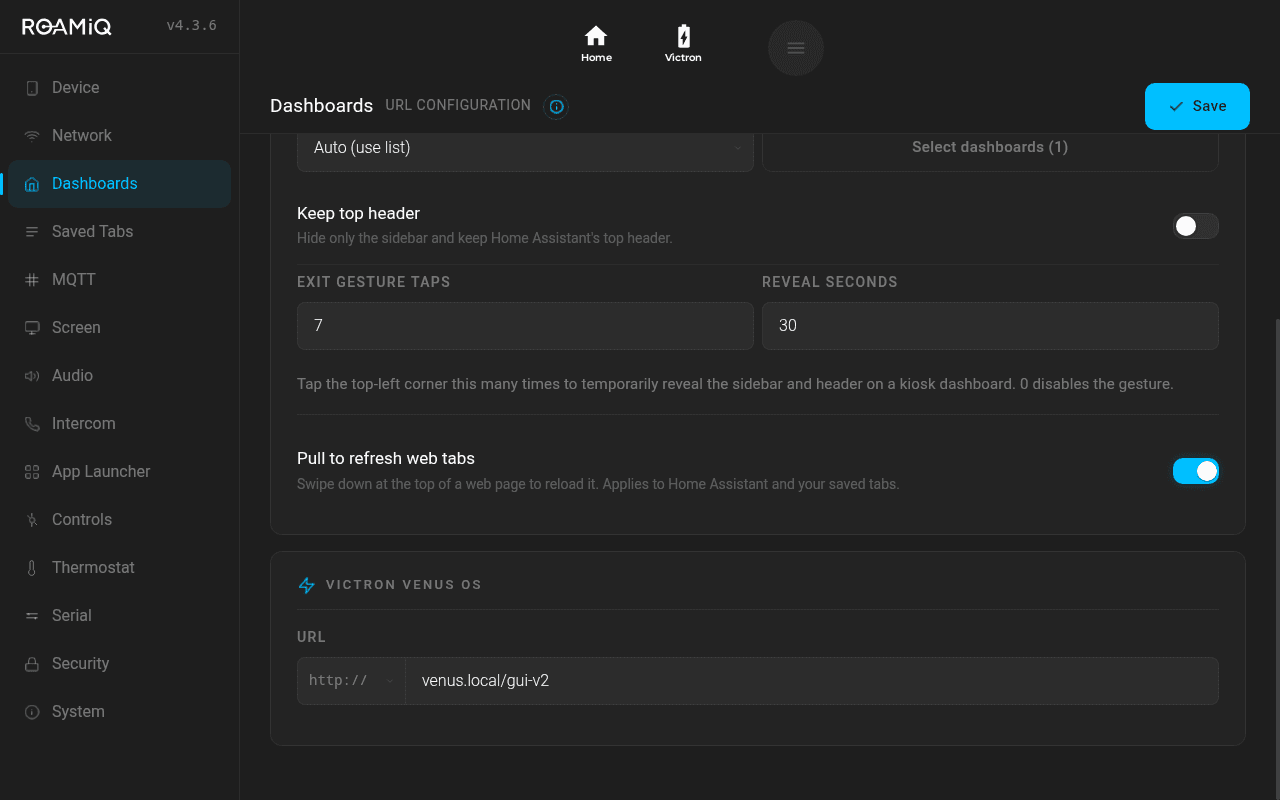Go to Saved Tabs settings
The image size is (1280, 800).
click(120, 232)
